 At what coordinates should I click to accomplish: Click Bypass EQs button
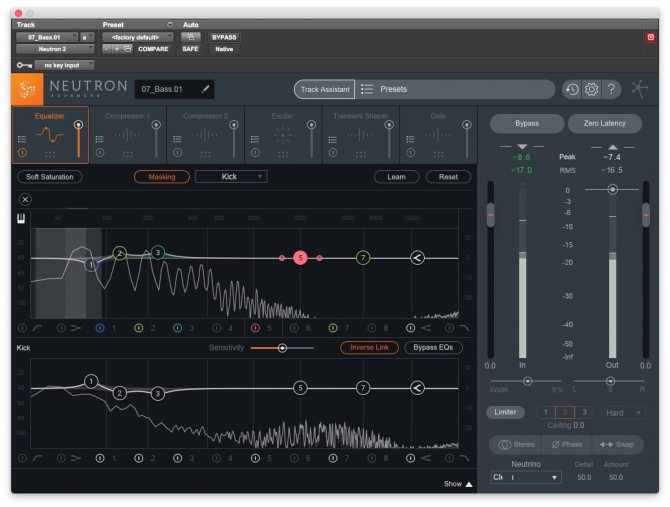(x=433, y=348)
